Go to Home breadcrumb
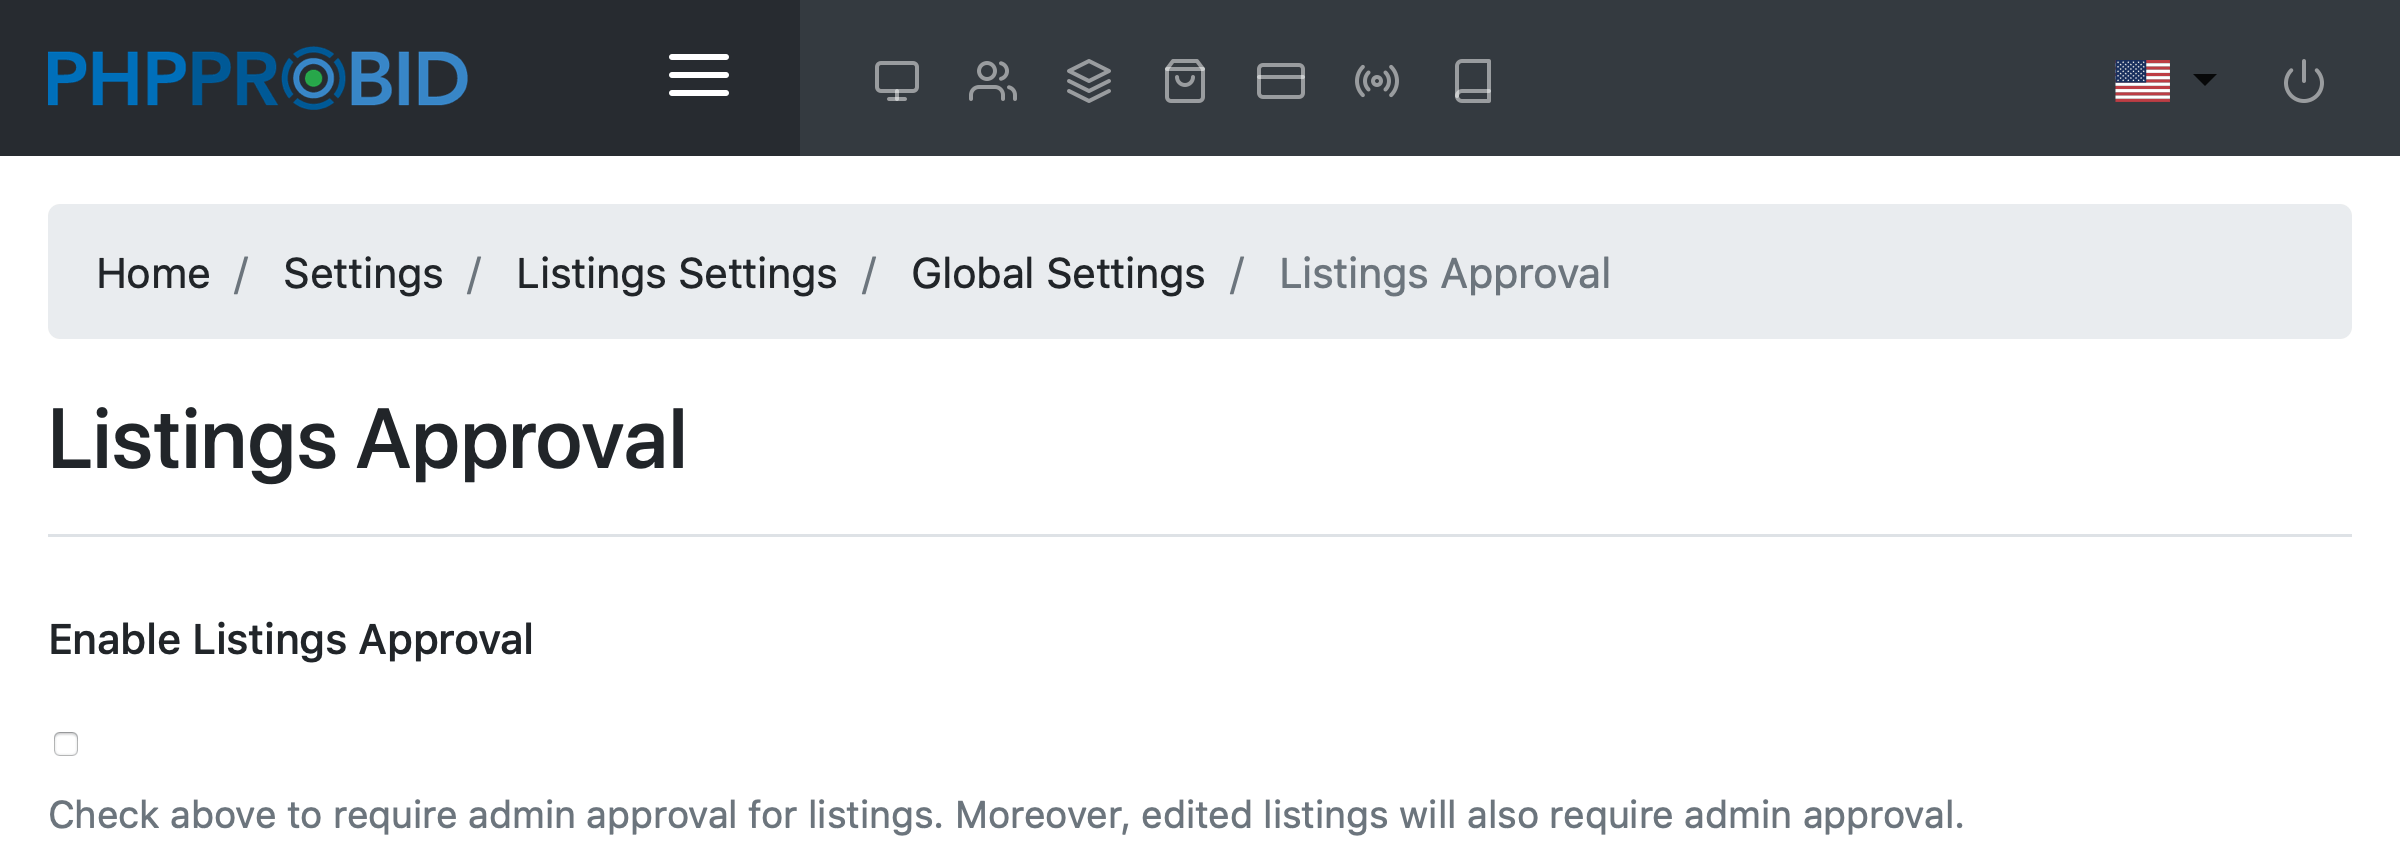2400x842 pixels. pyautogui.click(x=153, y=273)
